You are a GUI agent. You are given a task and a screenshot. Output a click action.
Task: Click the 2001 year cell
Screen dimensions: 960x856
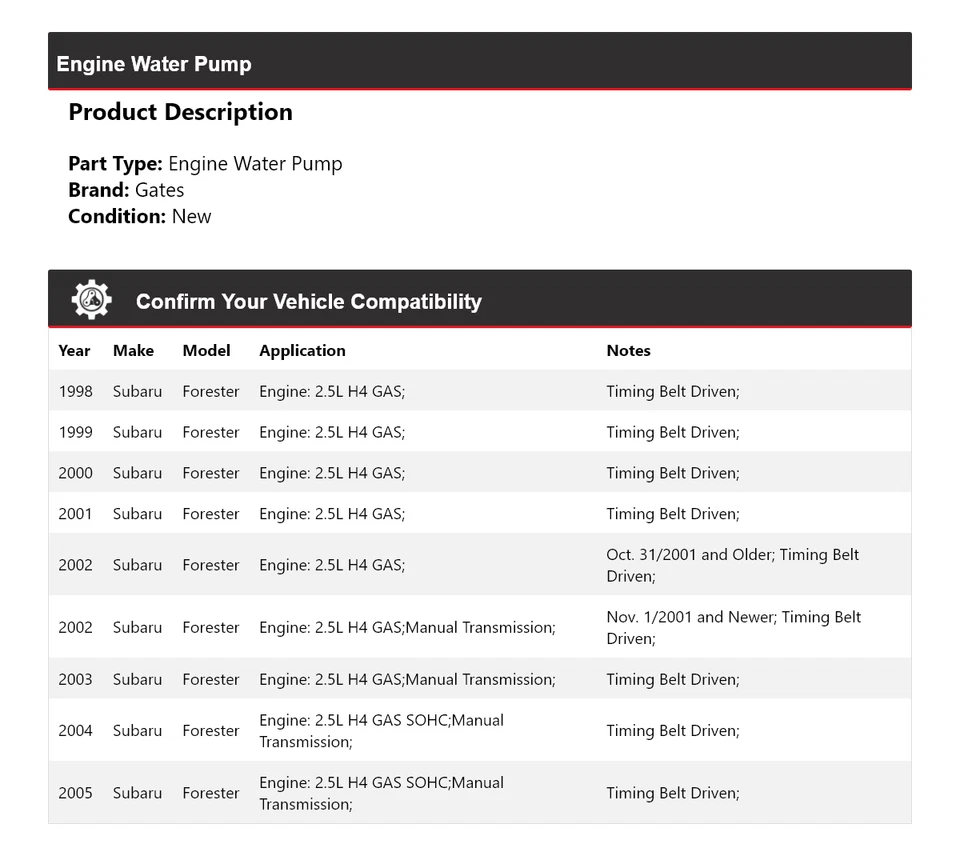pyautogui.click(x=75, y=515)
